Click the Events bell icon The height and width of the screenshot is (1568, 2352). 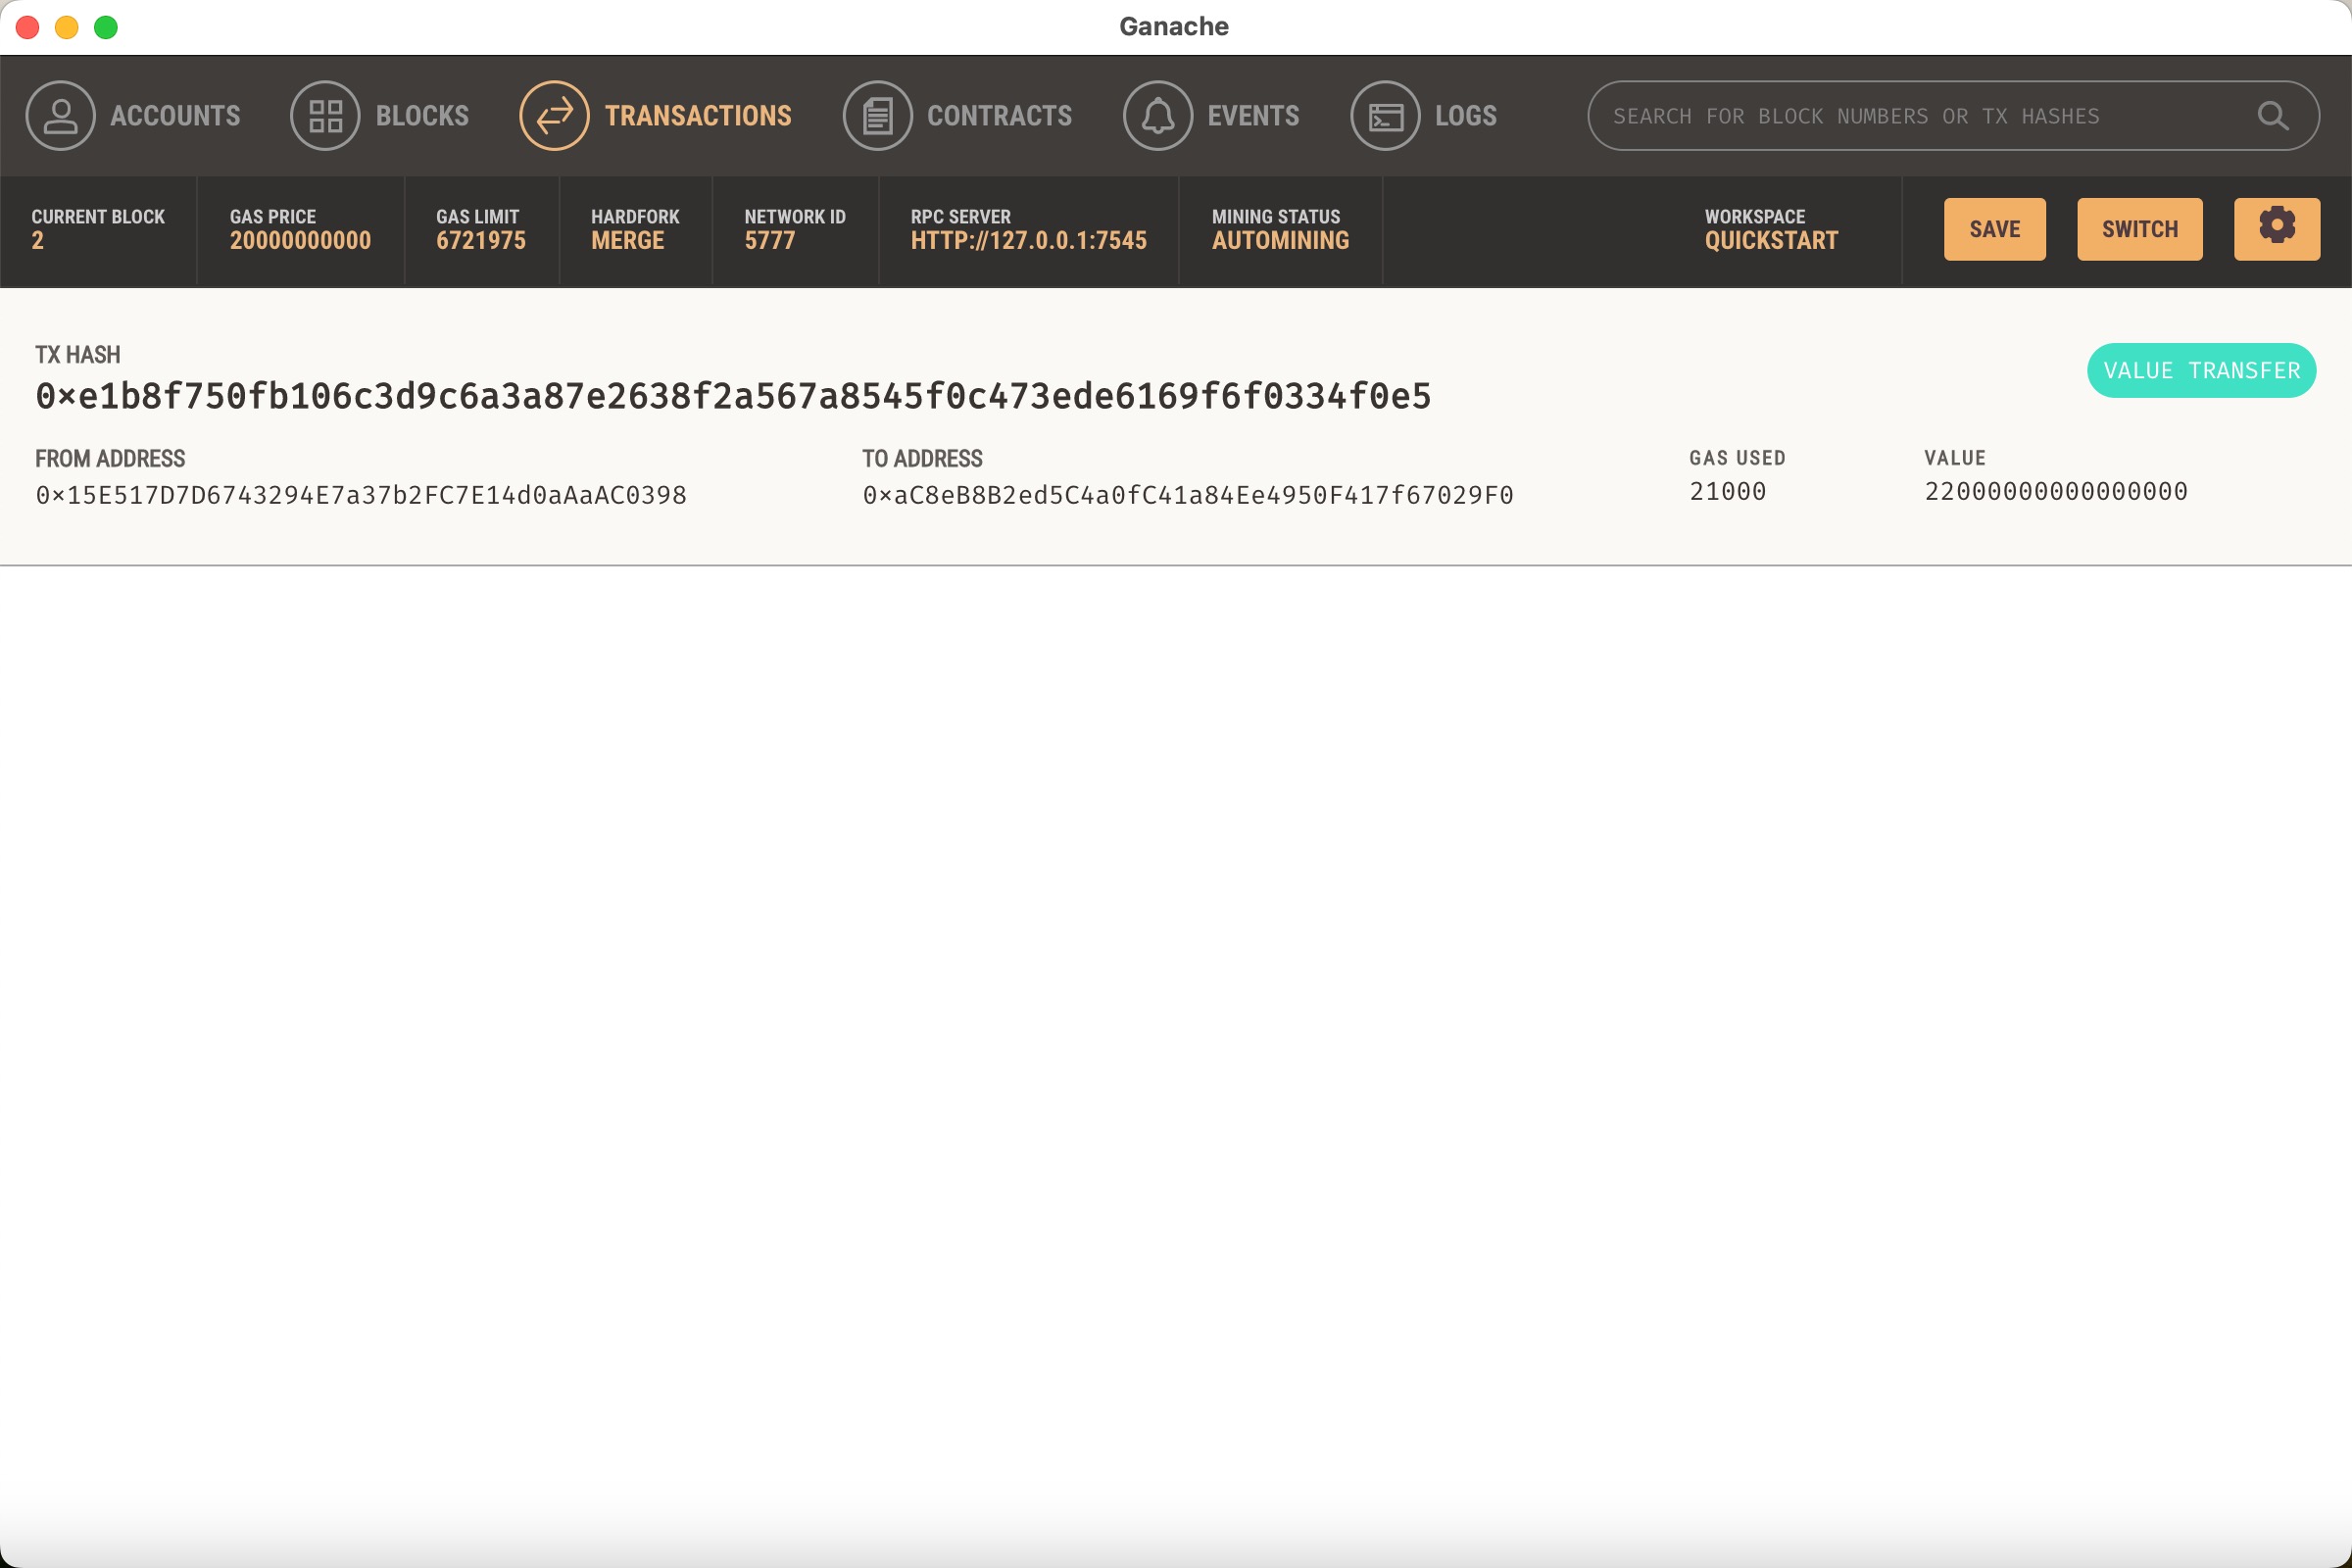[1157, 116]
